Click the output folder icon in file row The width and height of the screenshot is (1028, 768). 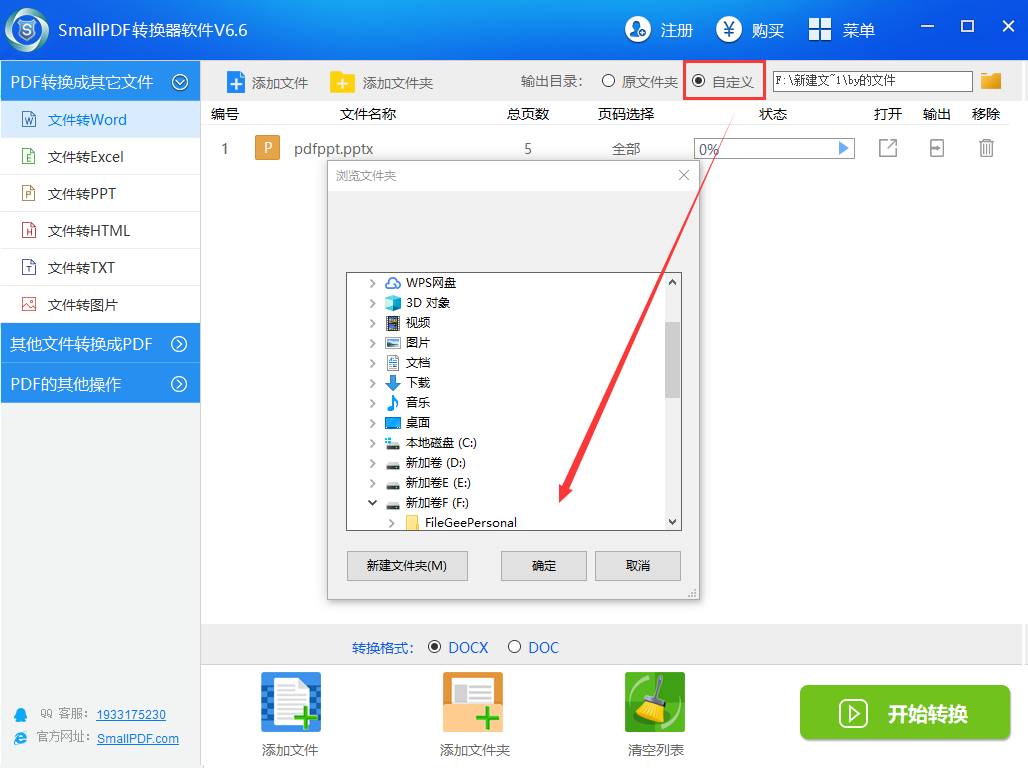click(936, 148)
